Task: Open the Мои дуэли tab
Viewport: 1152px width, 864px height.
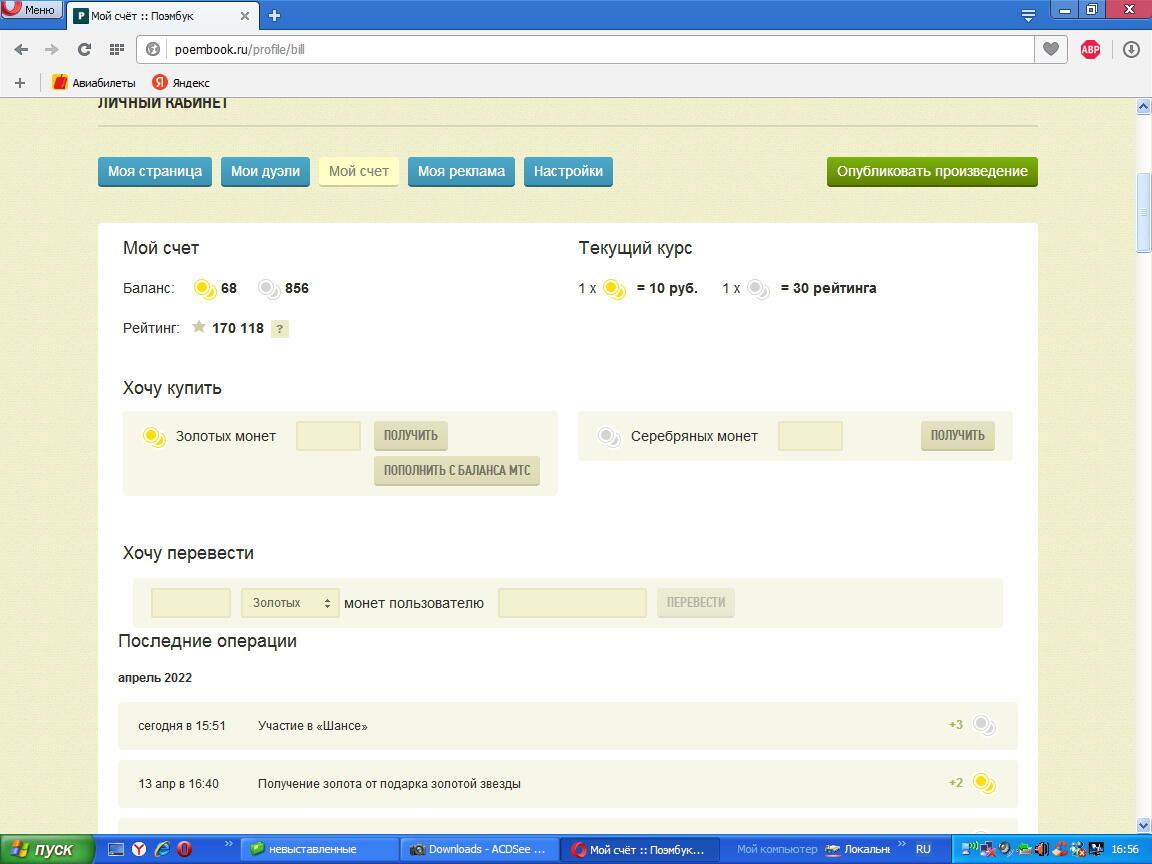Action: [x=265, y=171]
